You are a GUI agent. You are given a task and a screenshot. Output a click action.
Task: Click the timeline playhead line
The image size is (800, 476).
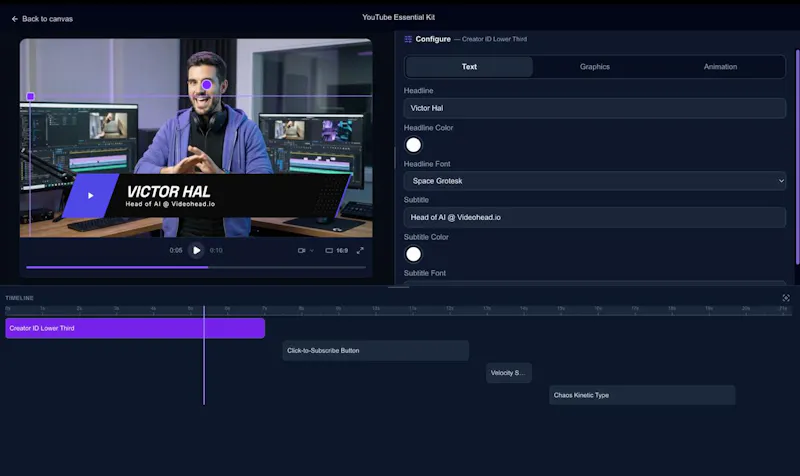click(204, 357)
